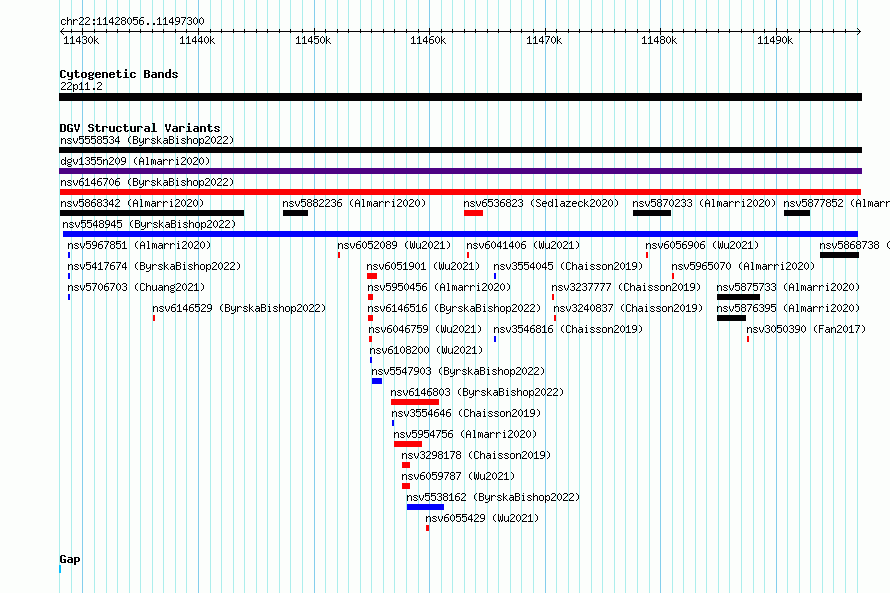Select the dgv1355n209 (Almarri2020) label
The image size is (890, 593).
135,161
